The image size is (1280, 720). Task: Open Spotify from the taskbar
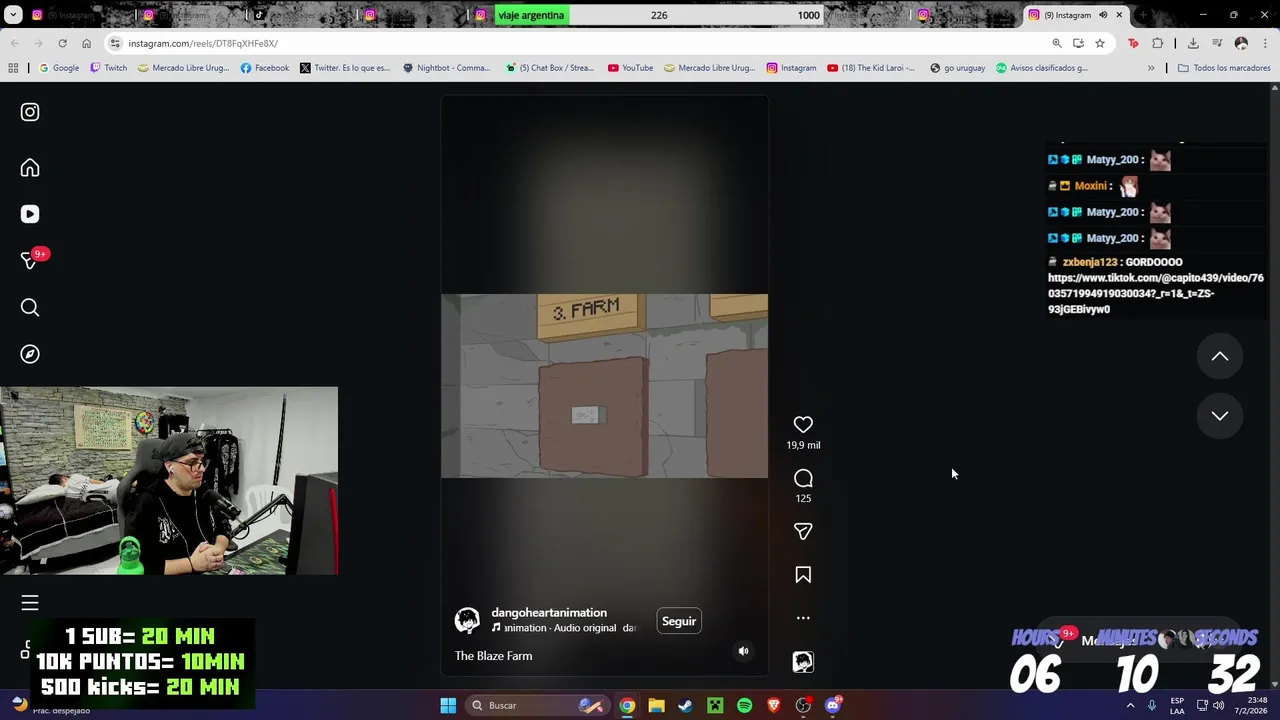tap(744, 705)
